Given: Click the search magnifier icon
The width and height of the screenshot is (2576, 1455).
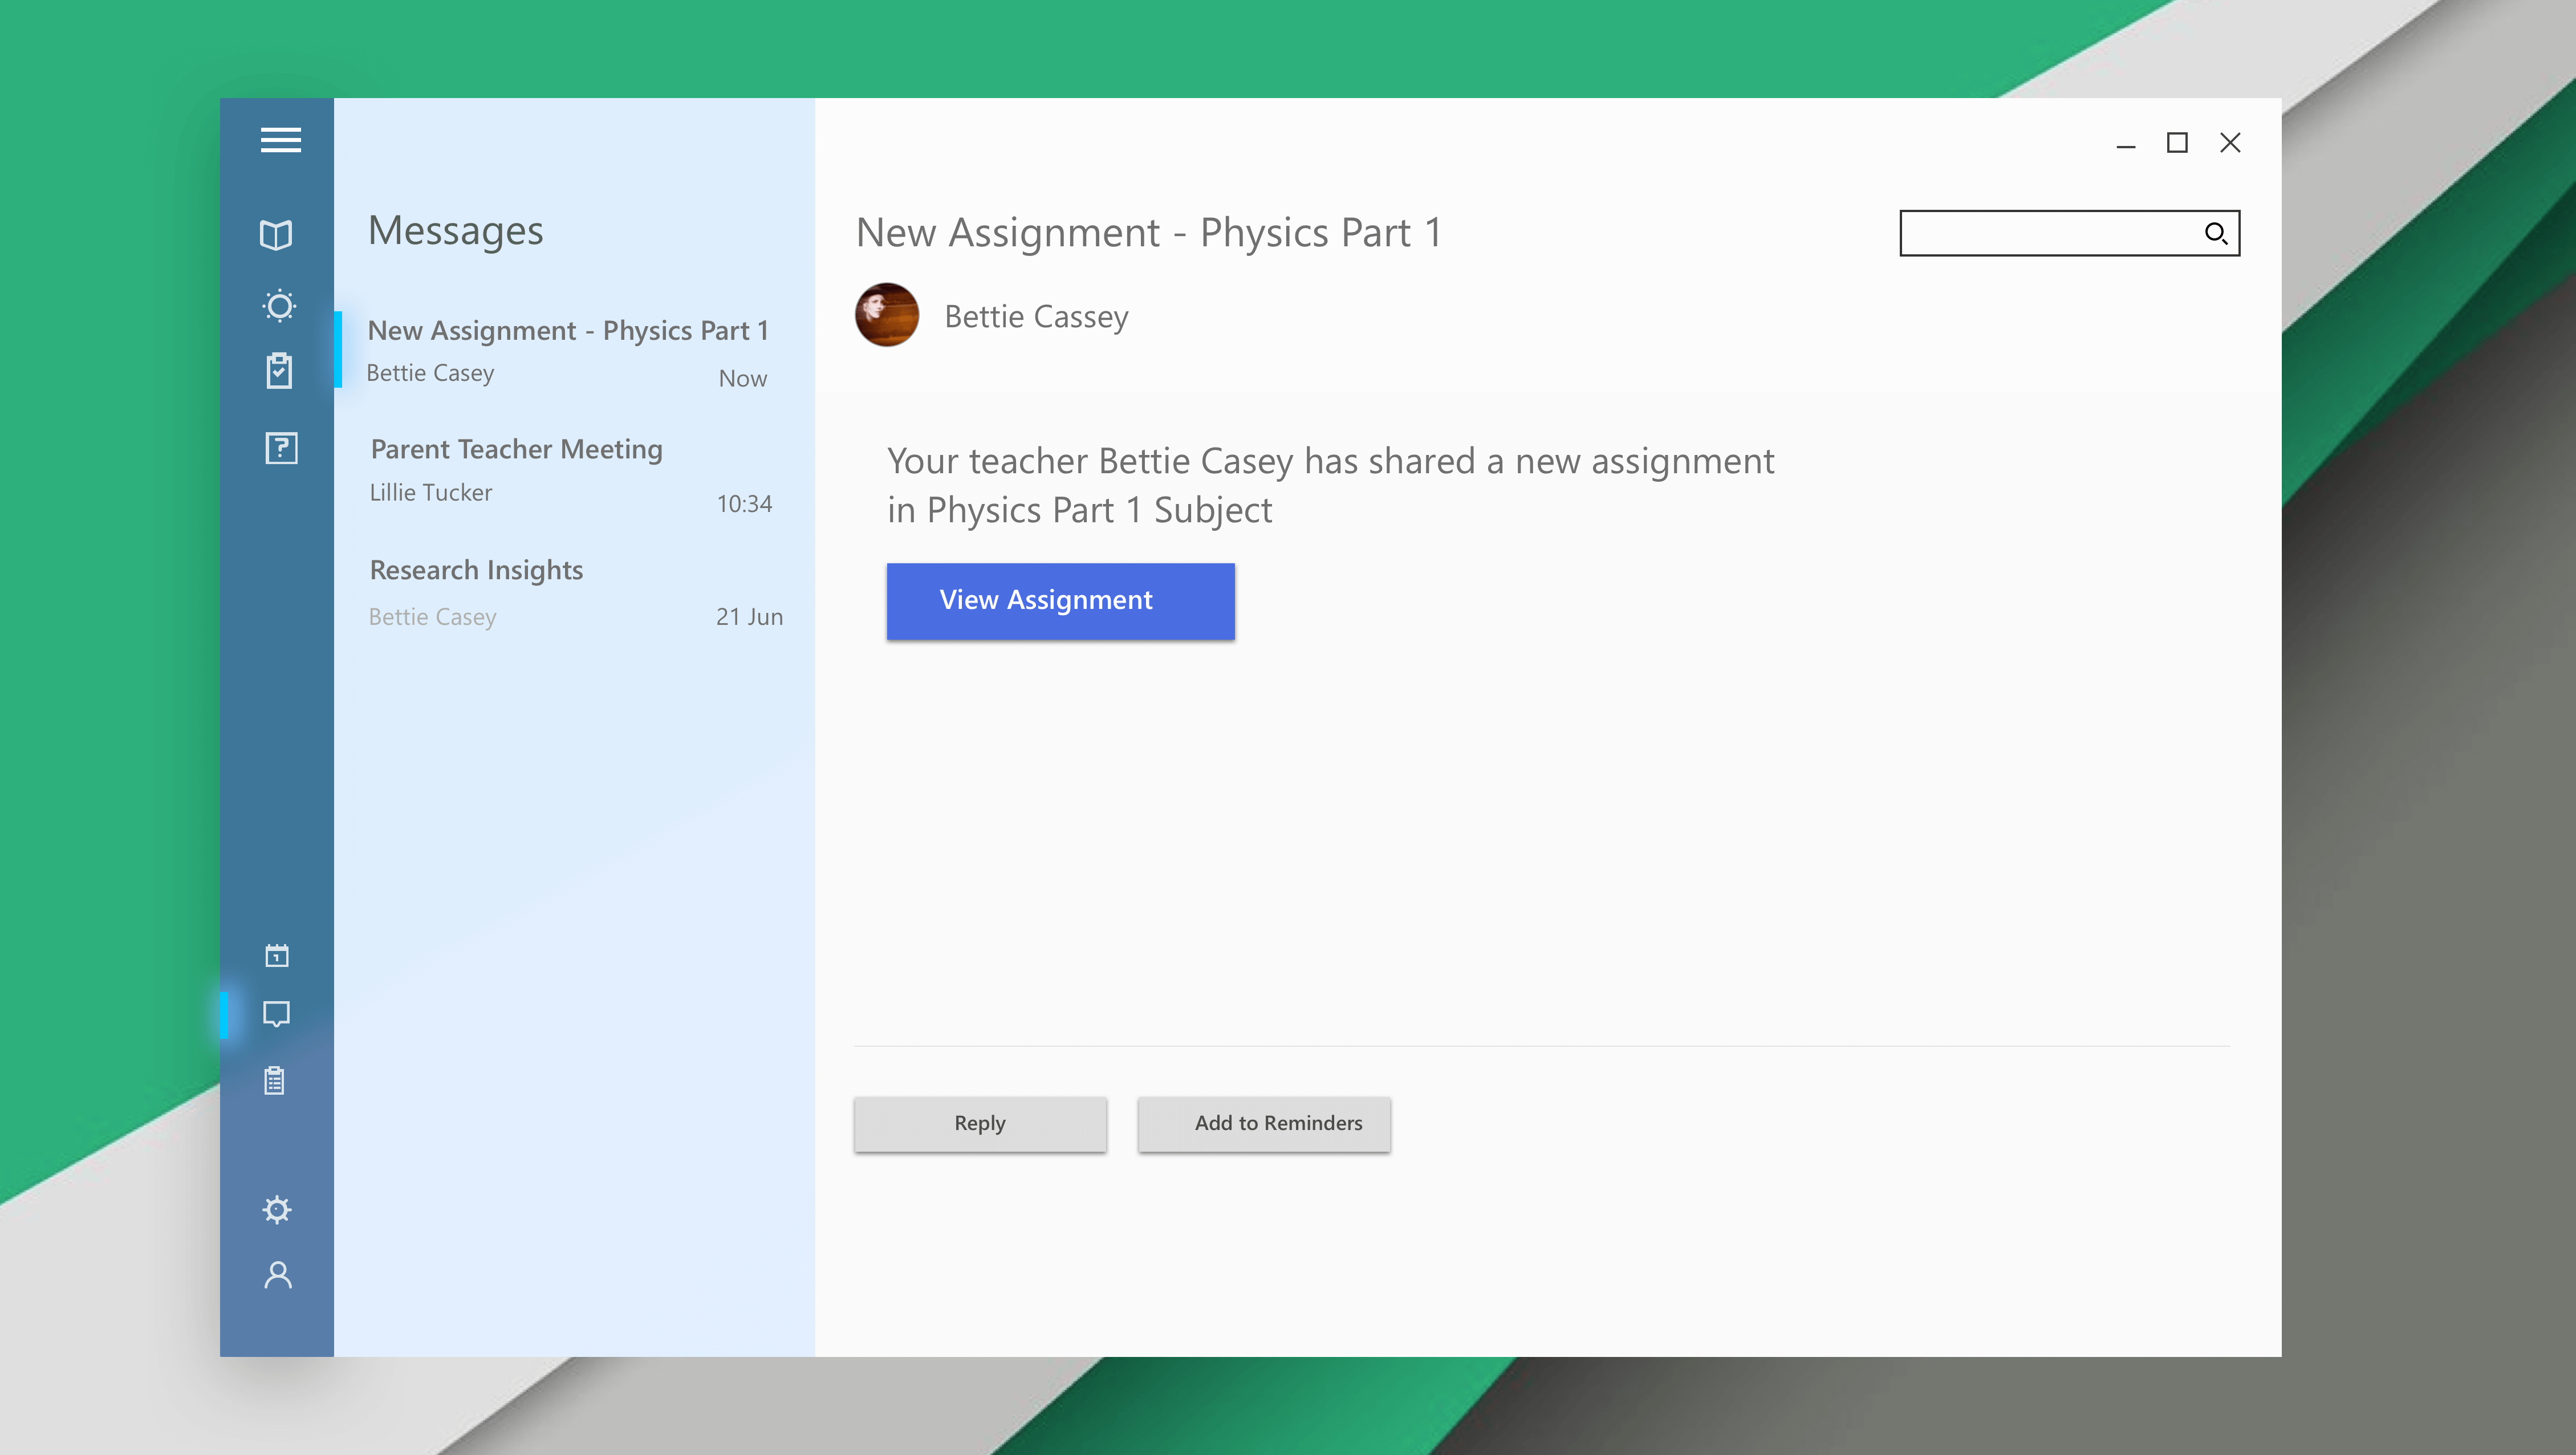Looking at the screenshot, I should coord(2215,234).
